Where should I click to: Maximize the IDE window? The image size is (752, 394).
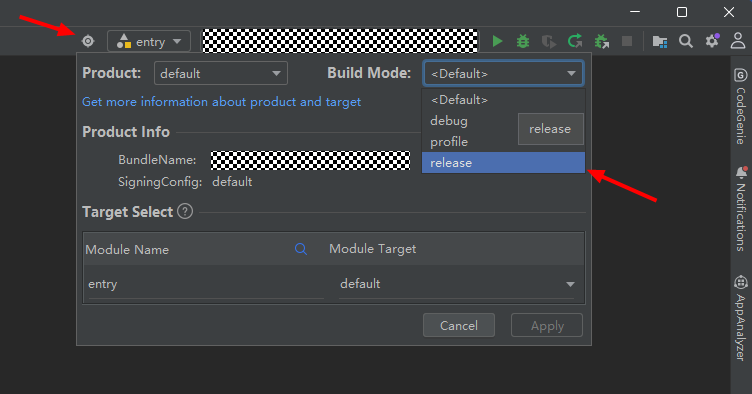682,12
